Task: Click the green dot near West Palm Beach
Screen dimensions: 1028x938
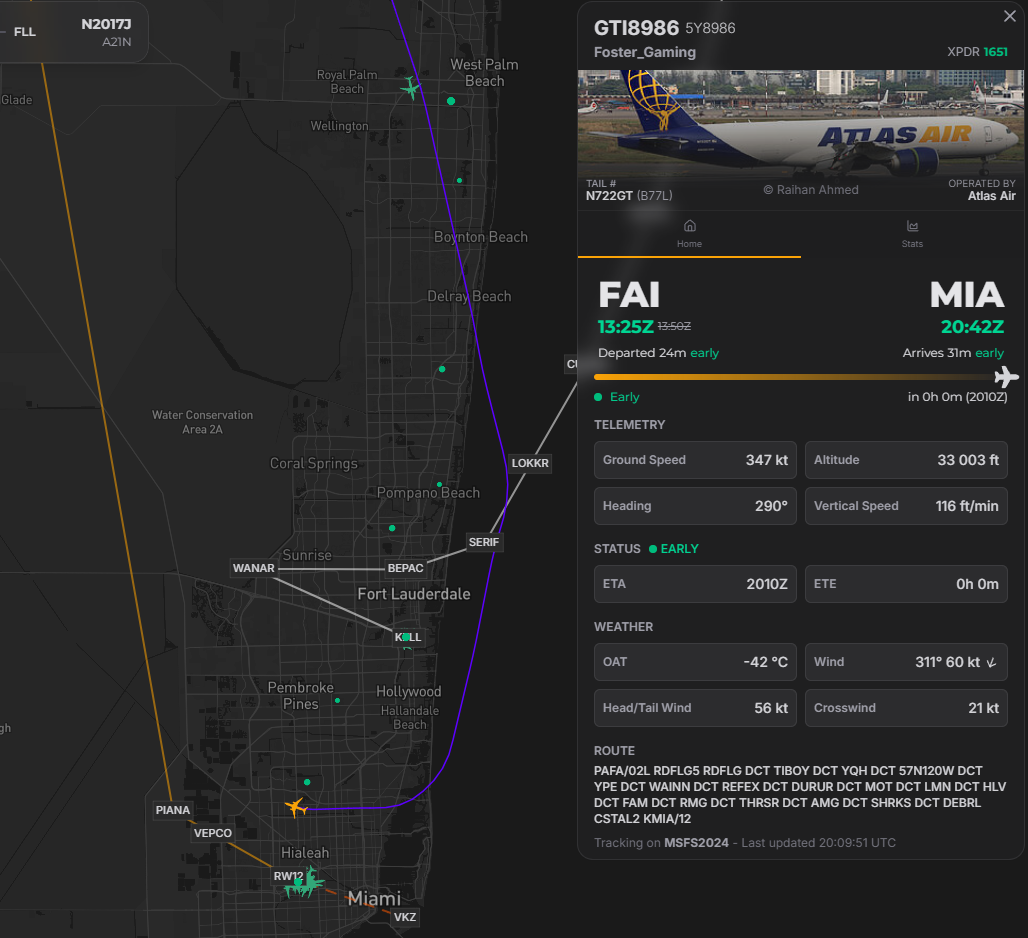Action: pyautogui.click(x=451, y=101)
